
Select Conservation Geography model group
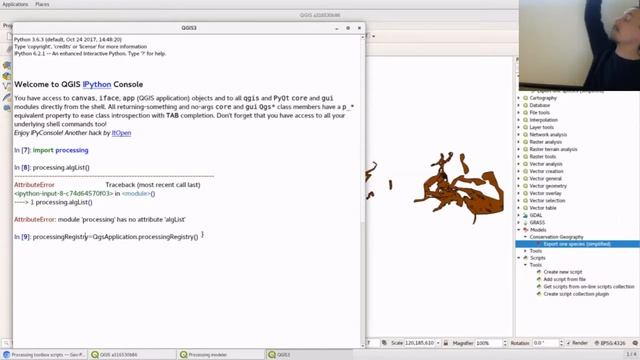(556, 237)
